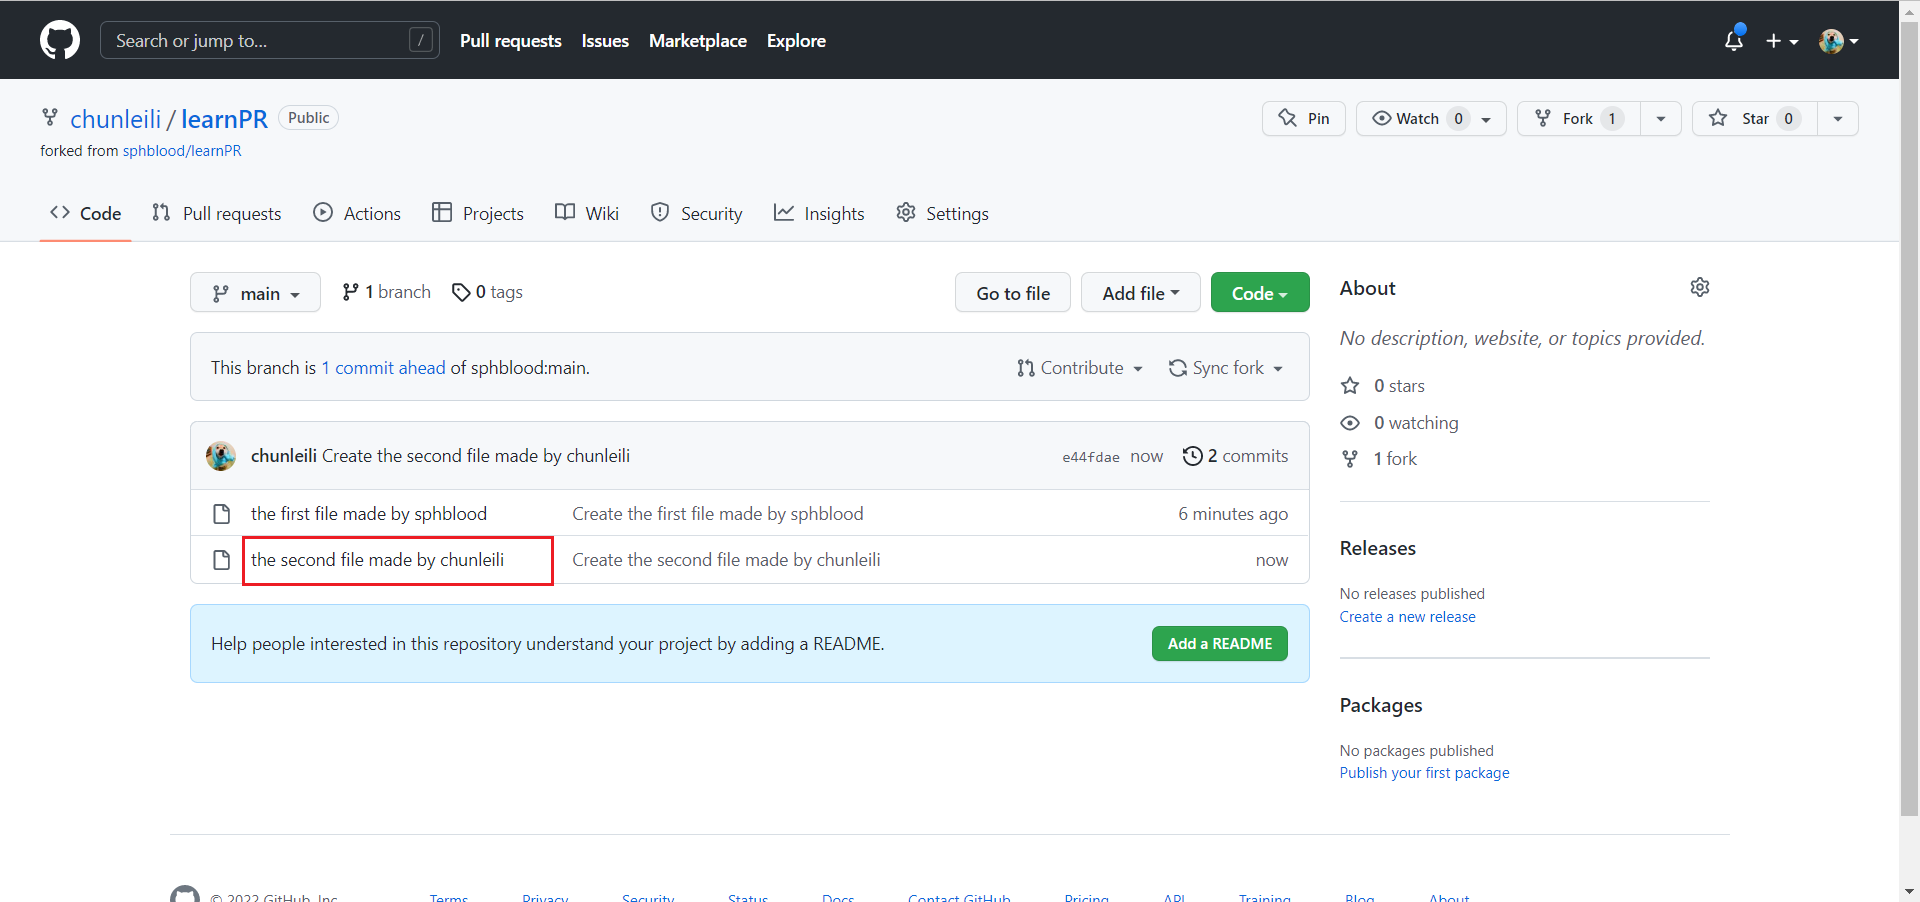This screenshot has height=902, width=1920.
Task: Star the learnPR repository
Action: pos(1755,118)
